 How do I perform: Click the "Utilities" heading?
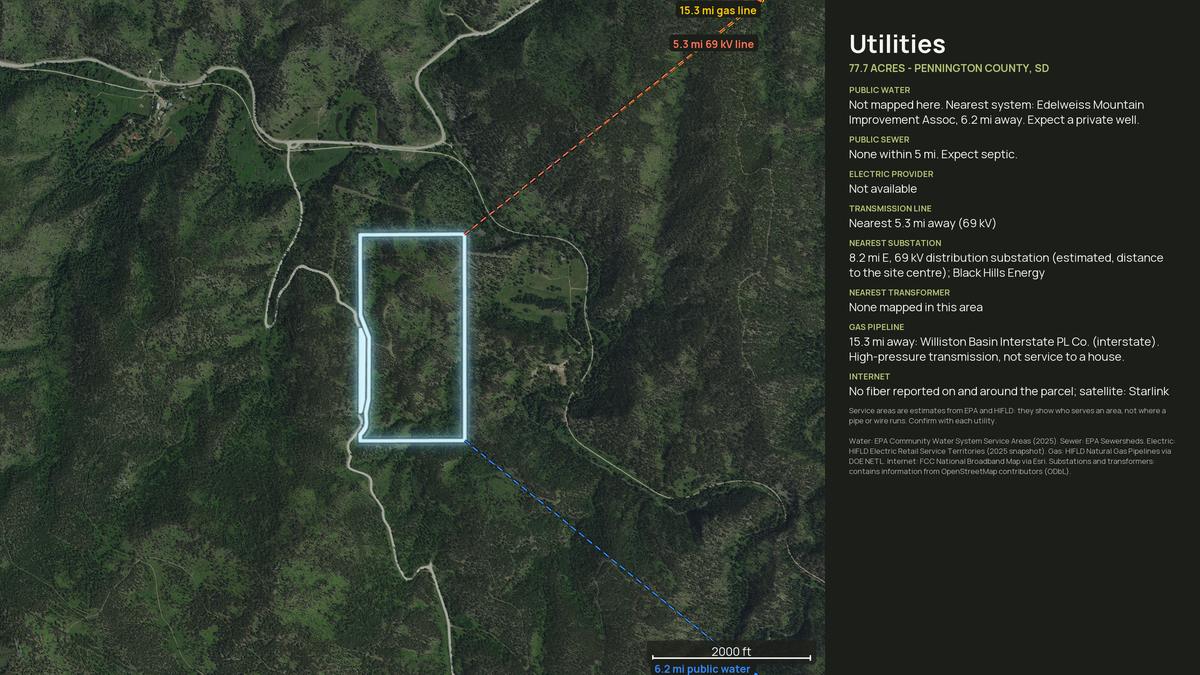pyautogui.click(x=897, y=44)
